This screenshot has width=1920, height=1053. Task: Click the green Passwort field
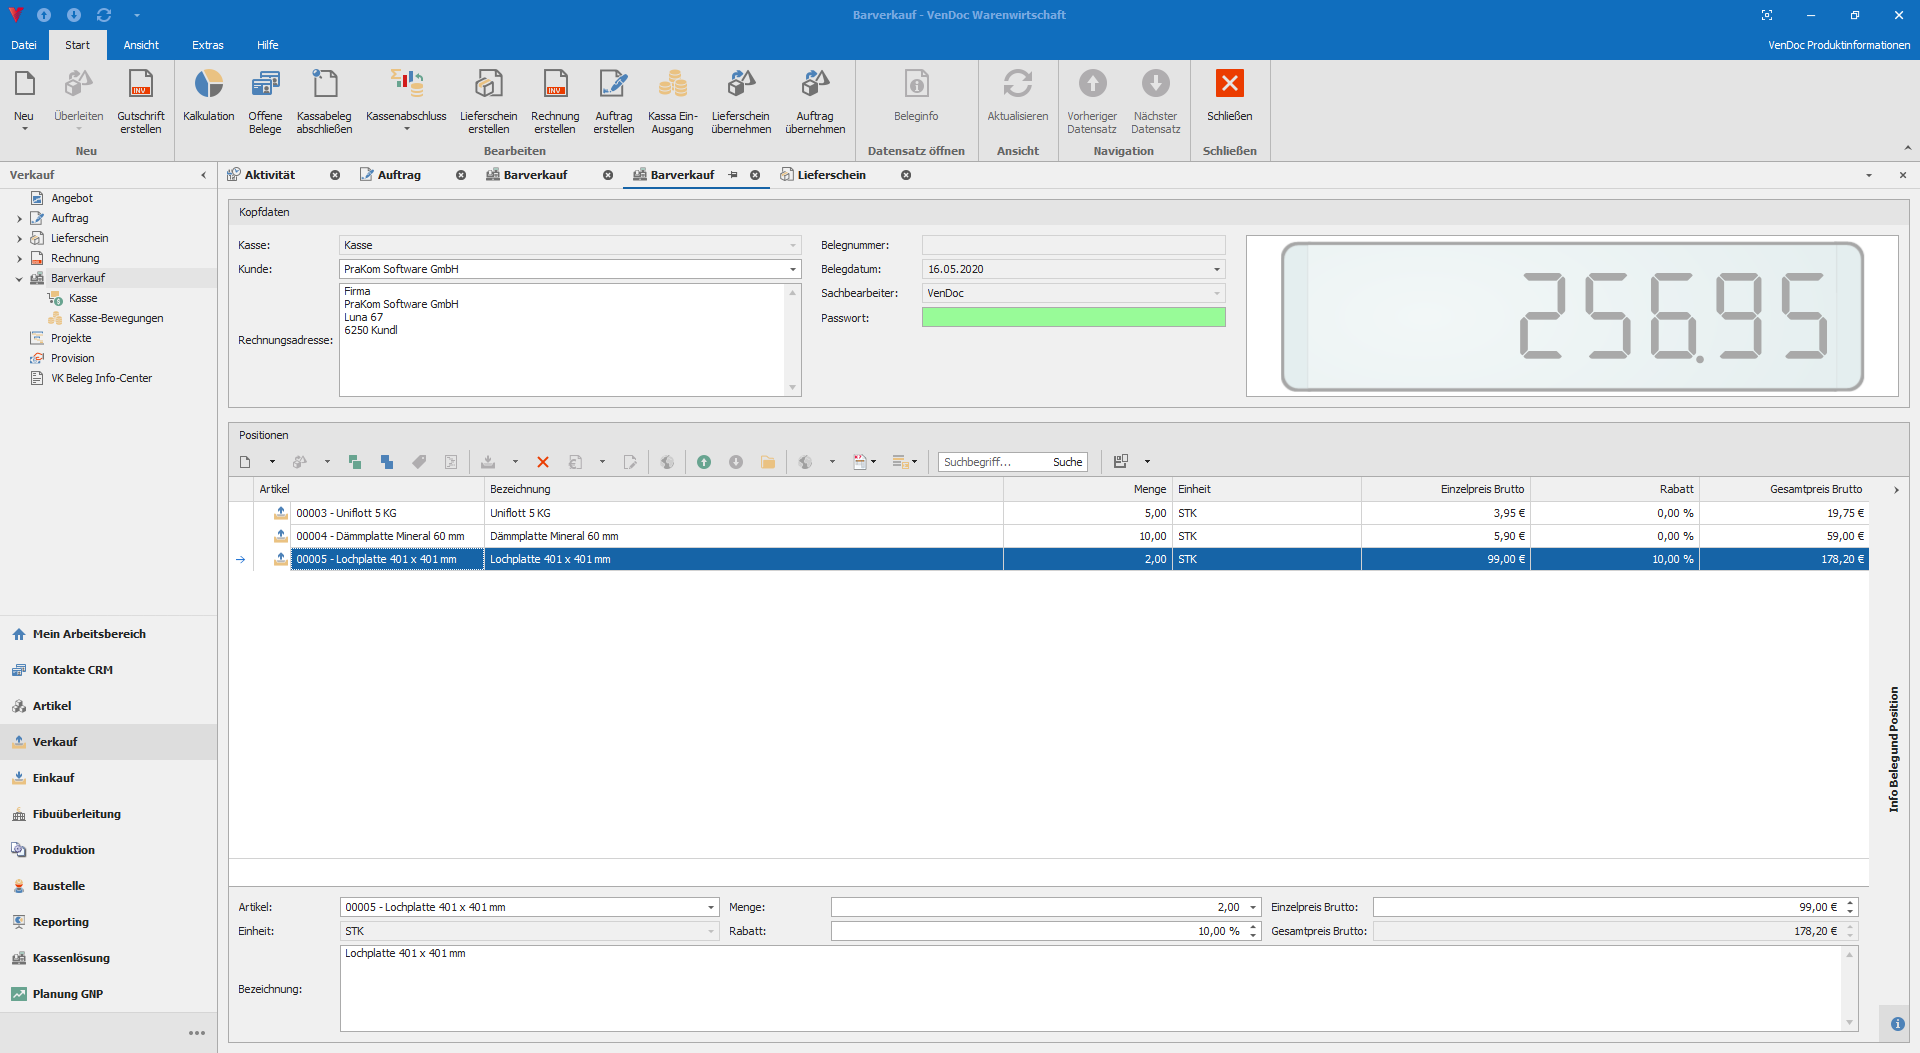coord(1072,317)
